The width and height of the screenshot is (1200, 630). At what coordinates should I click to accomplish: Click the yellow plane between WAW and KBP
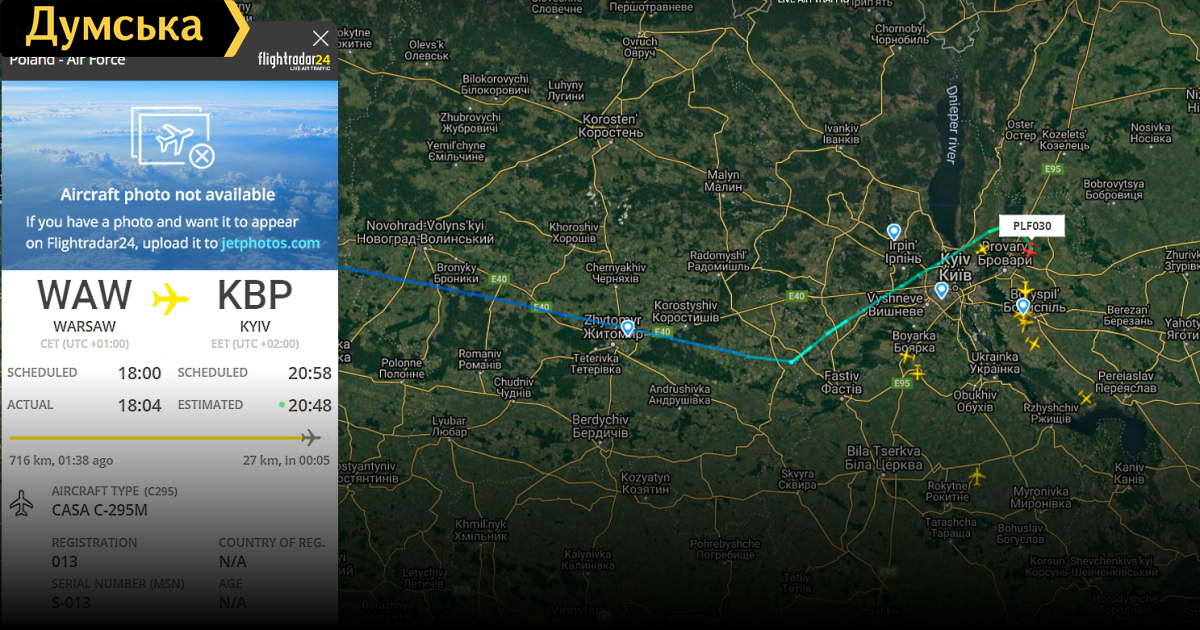tap(170, 298)
